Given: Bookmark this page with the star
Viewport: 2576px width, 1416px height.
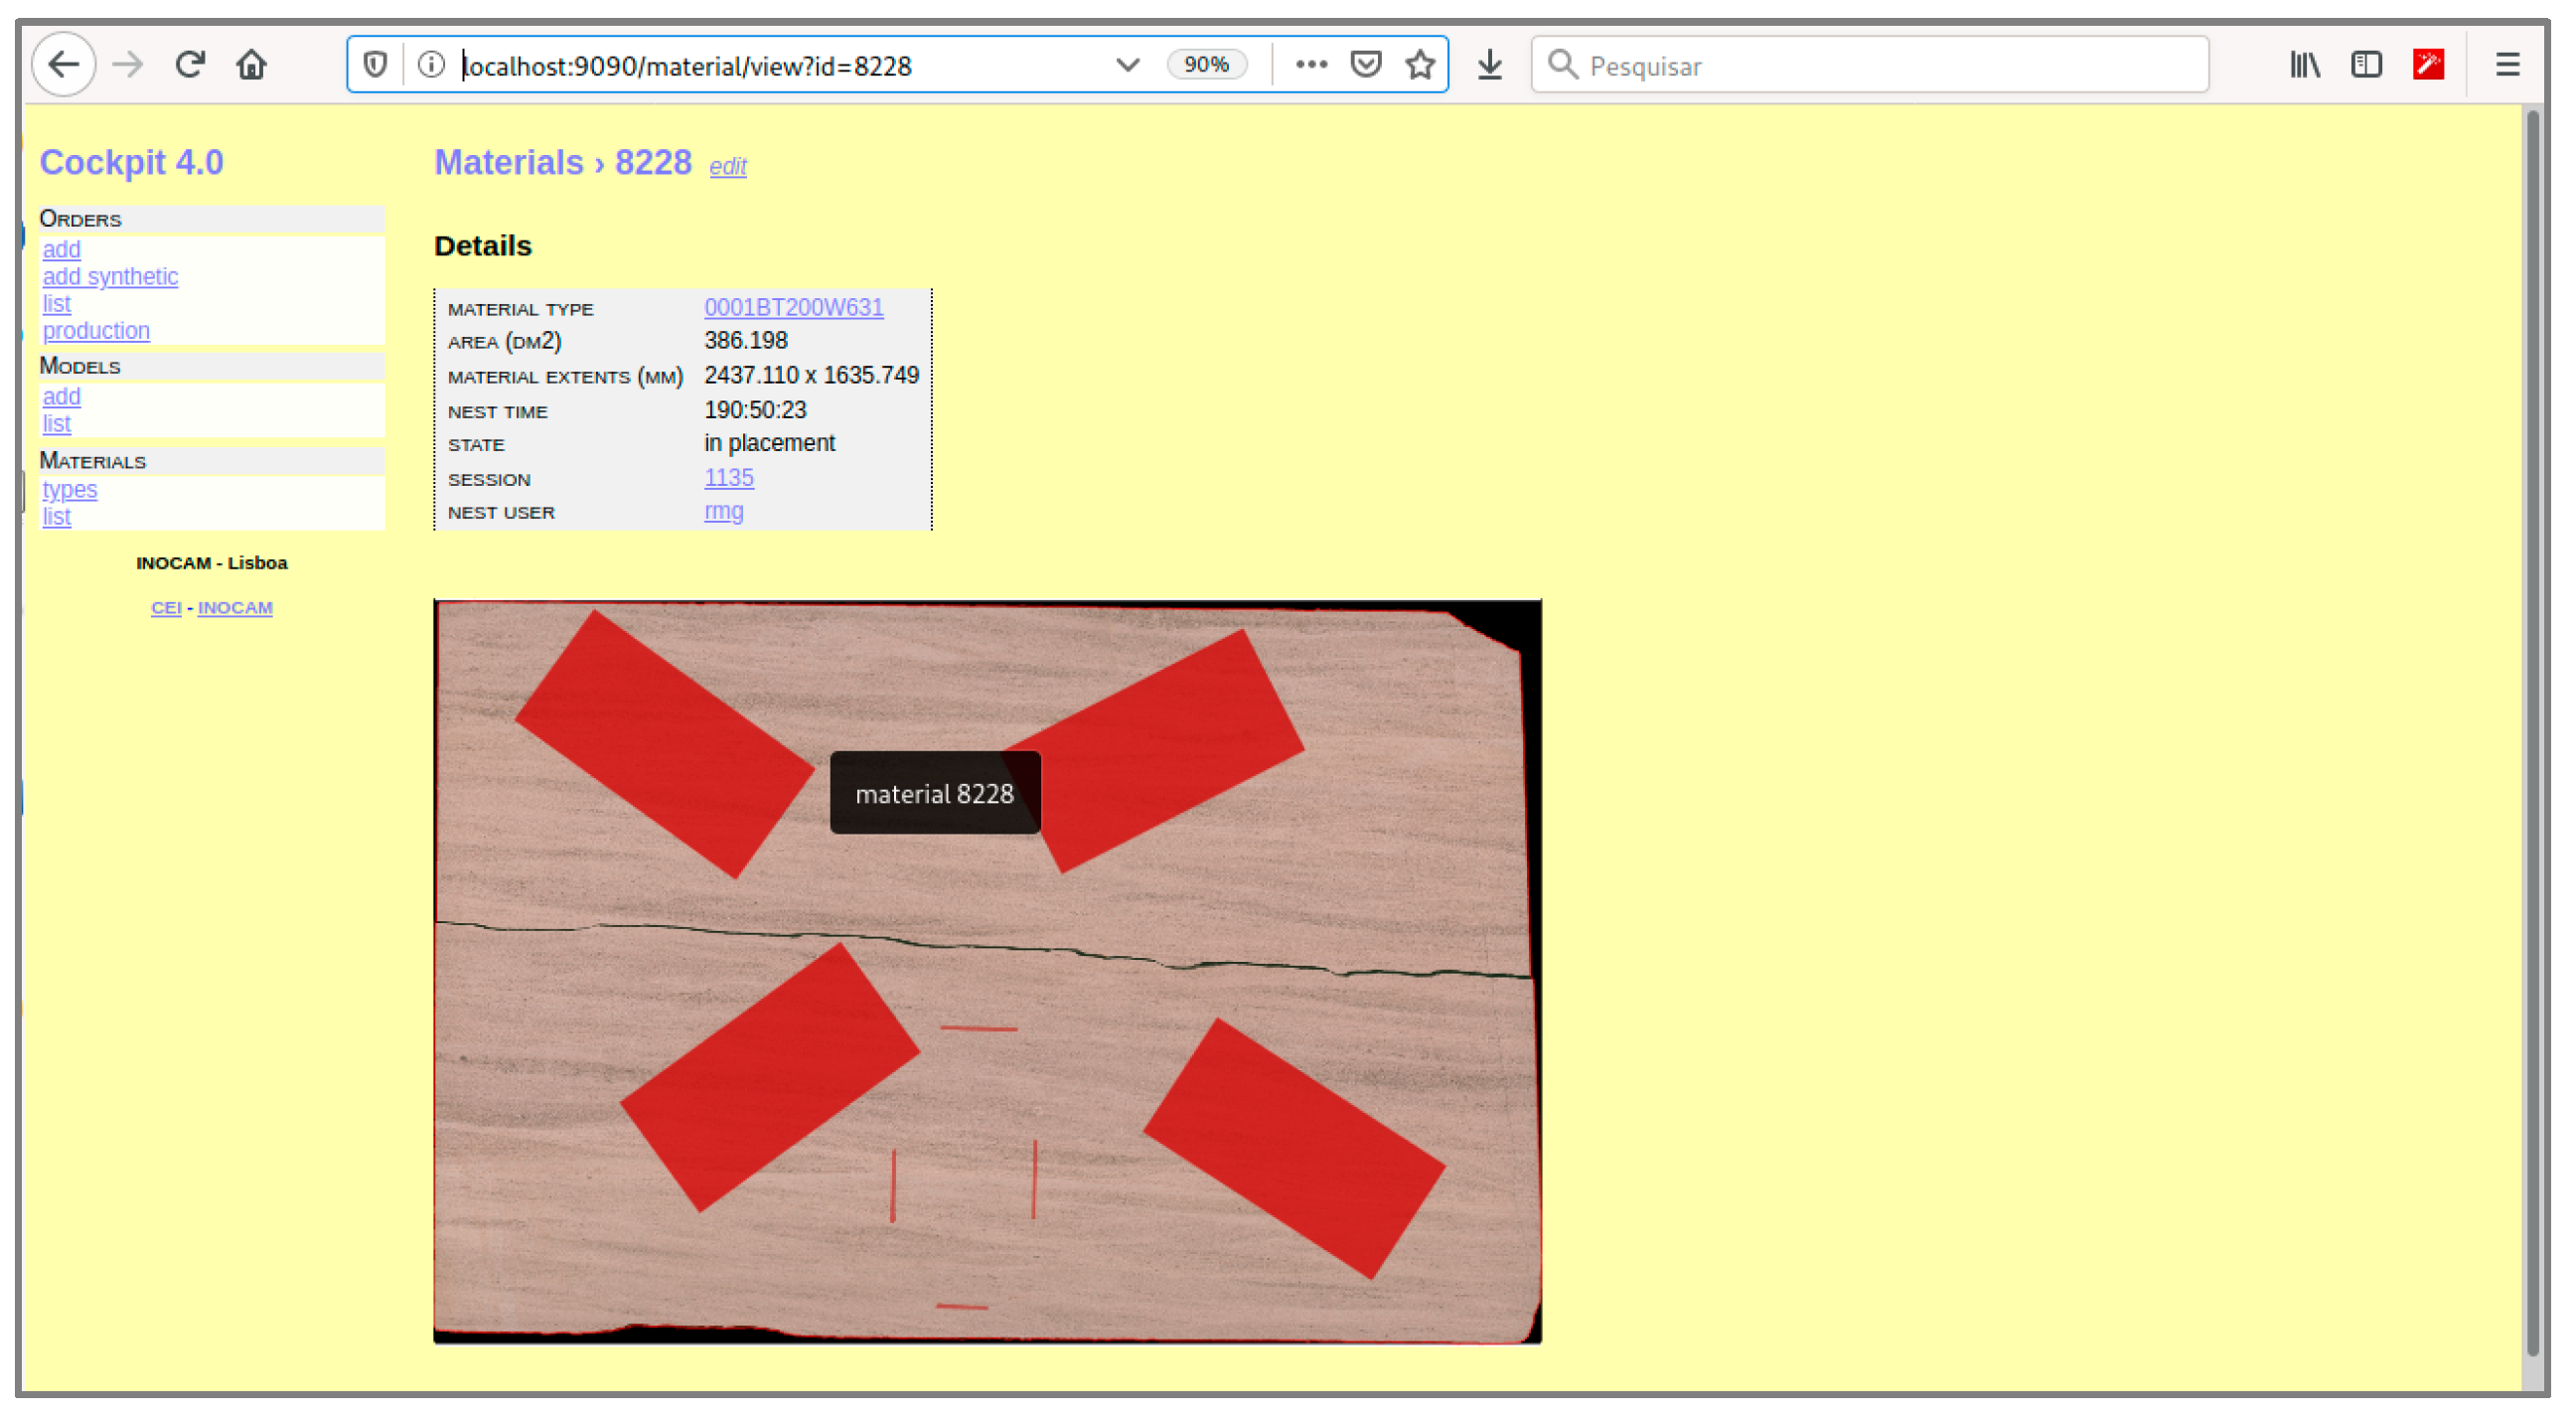Looking at the screenshot, I should 1420,65.
